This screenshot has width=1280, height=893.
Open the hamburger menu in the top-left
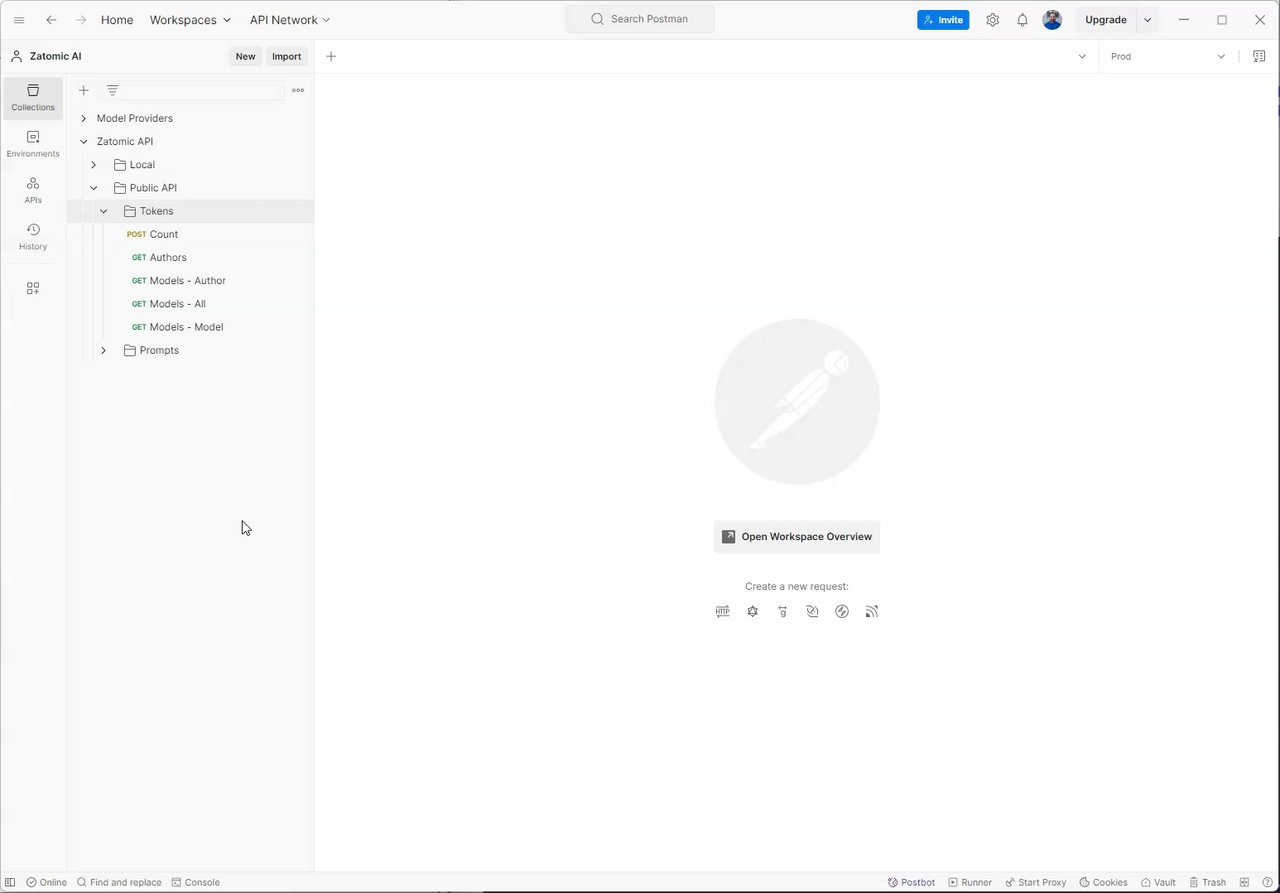click(x=19, y=20)
